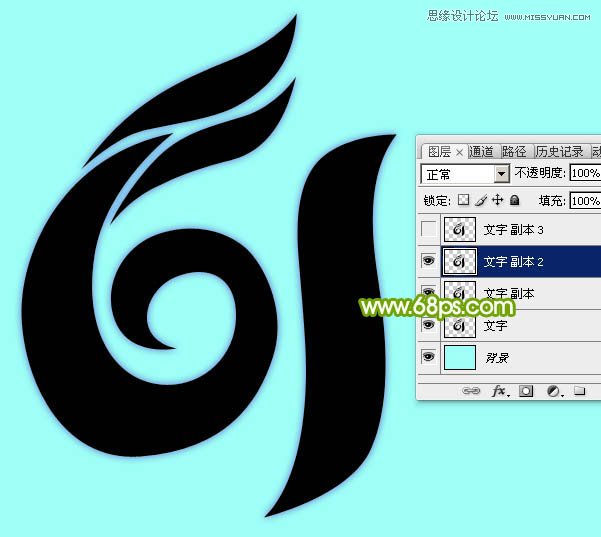Viewport: 601px width, 537px height.
Task: Switch to the 路径 (Paths) tab
Action: [x=514, y=152]
